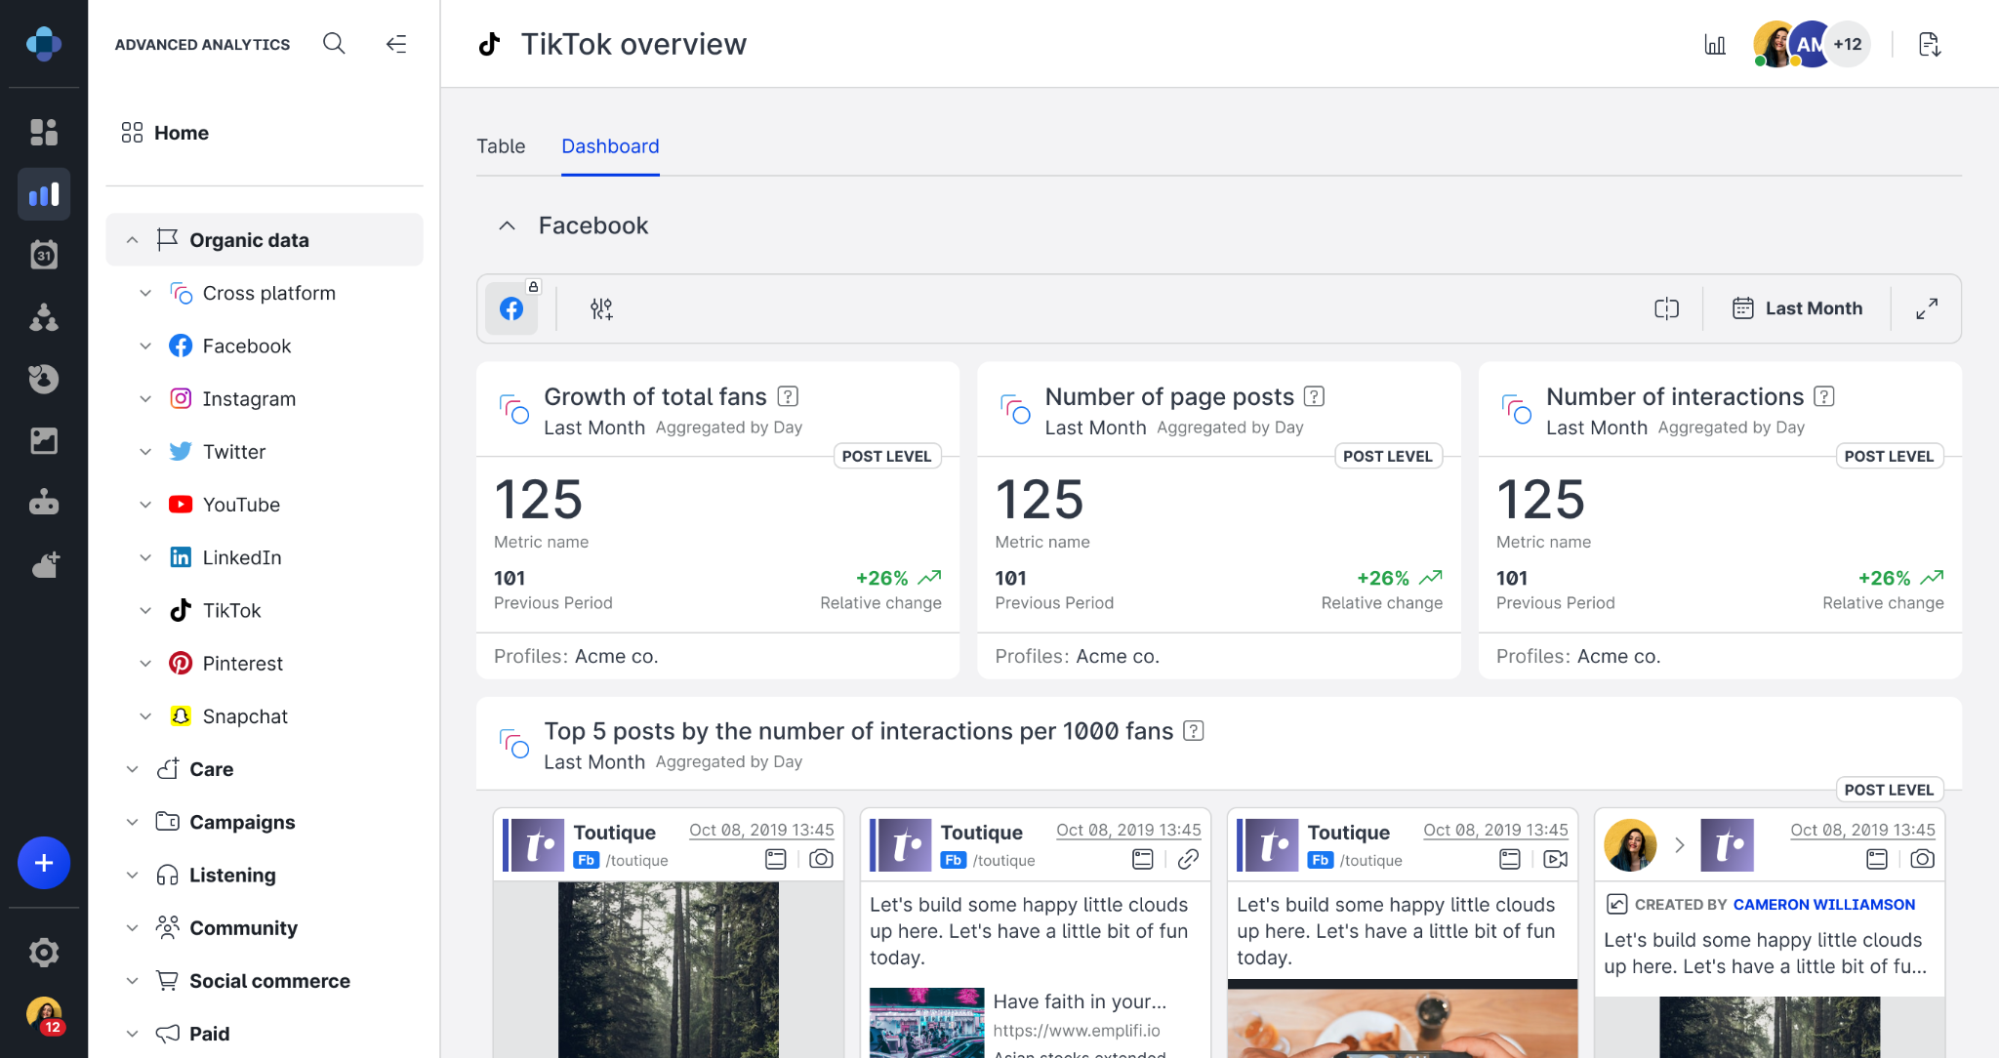Select the bot automation icon in the sidebar

pyautogui.click(x=44, y=503)
